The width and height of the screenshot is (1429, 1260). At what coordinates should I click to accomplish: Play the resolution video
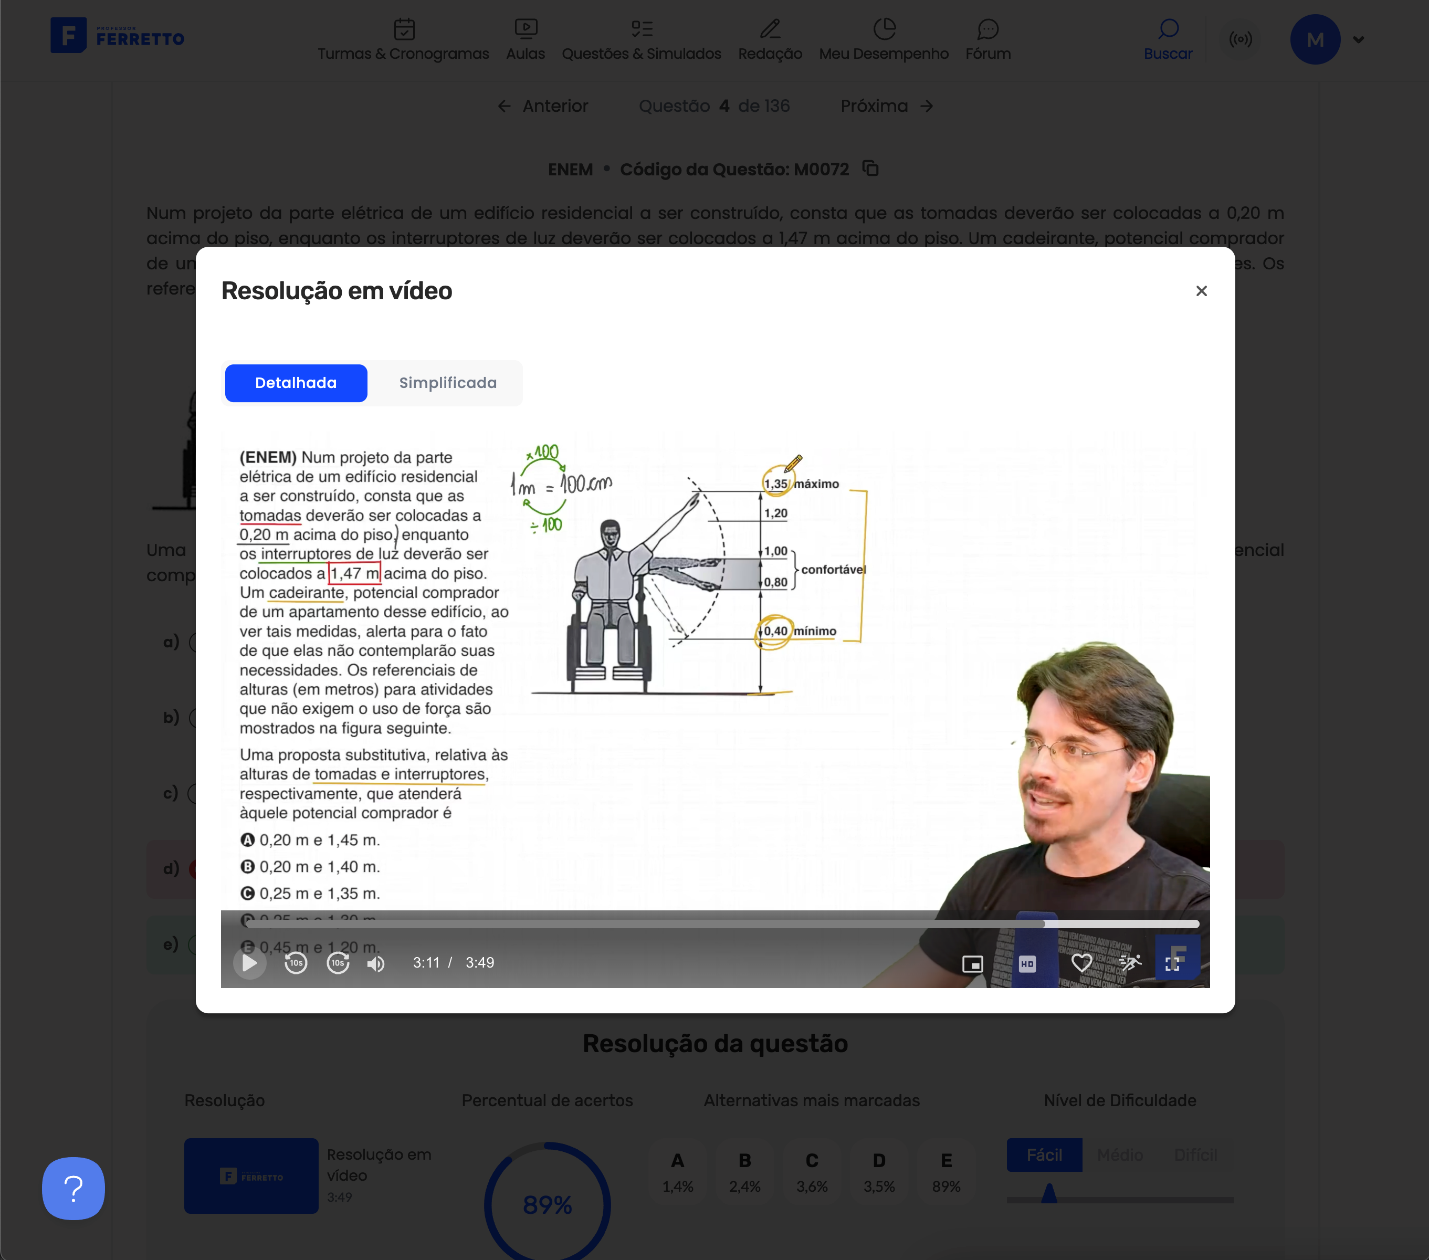point(249,963)
